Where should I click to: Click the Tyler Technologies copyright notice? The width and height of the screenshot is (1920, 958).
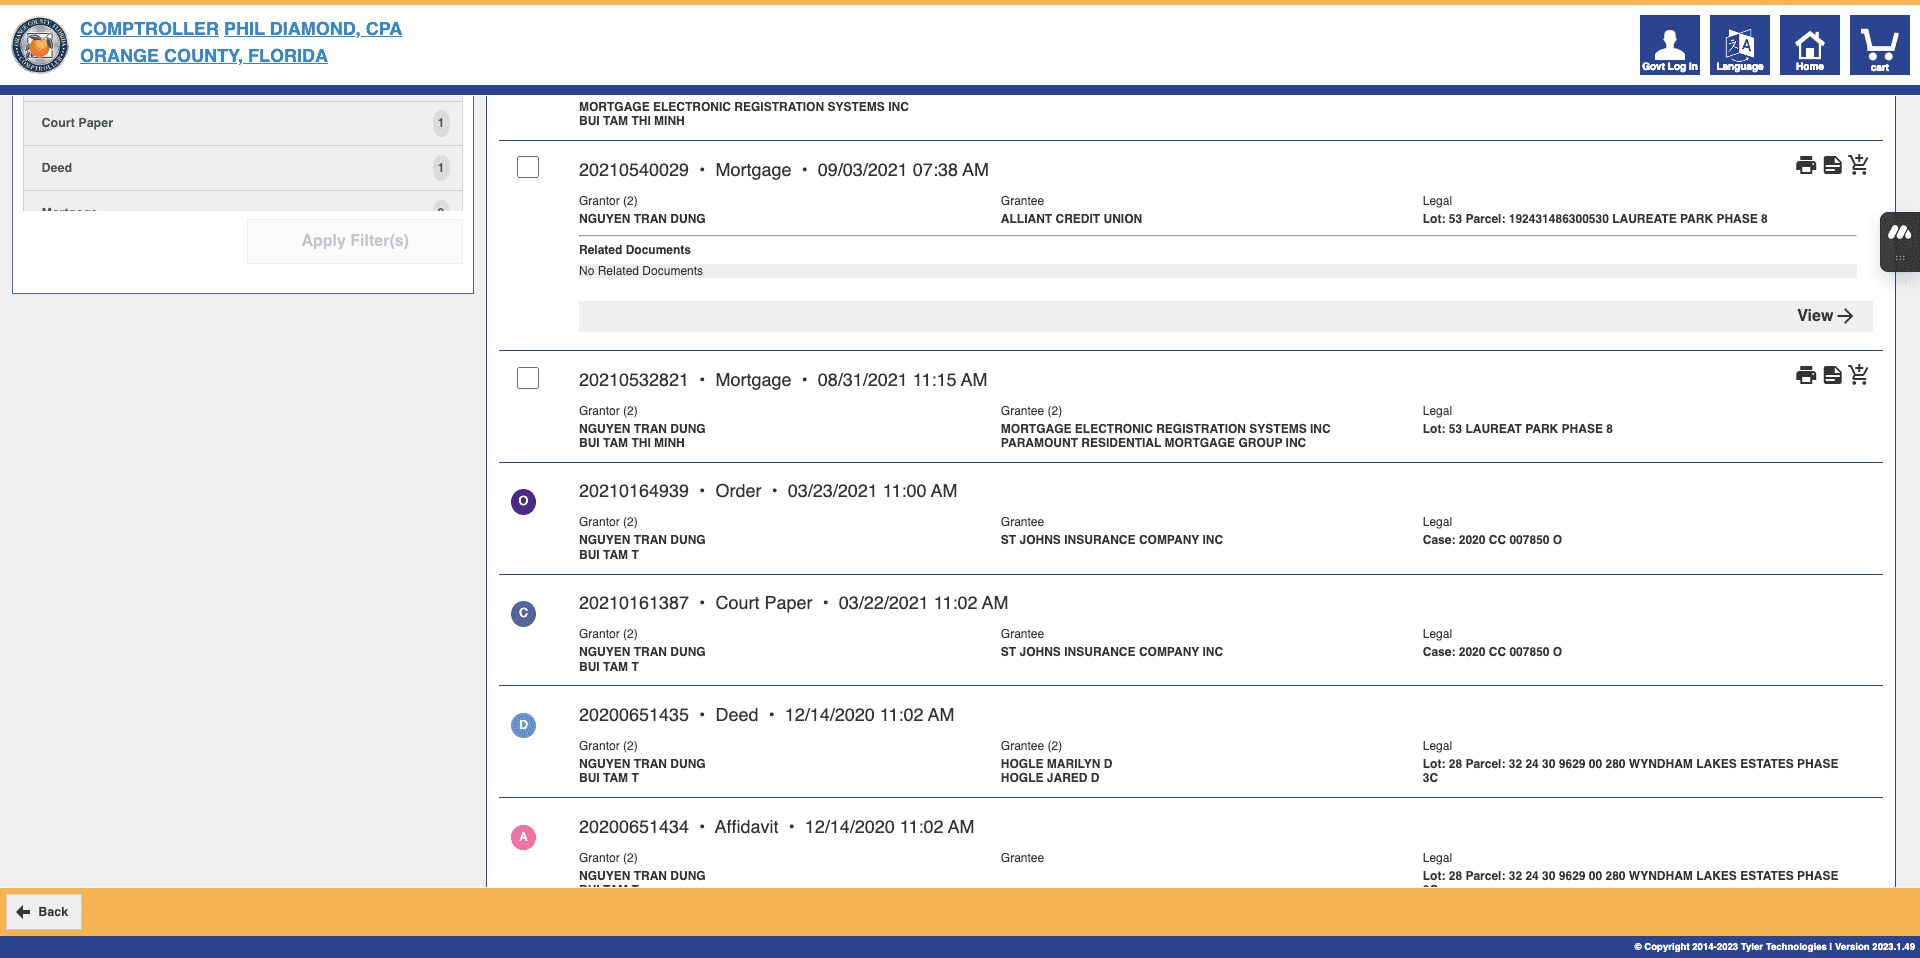1774,947
